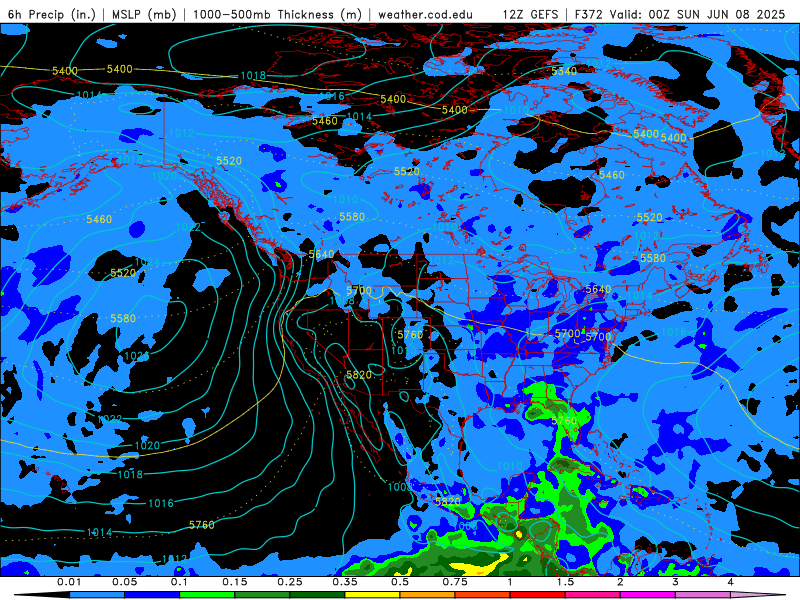Pick the dark green 0.25–0.35 legend swatch
Image resolution: width=800 pixels, height=600 pixels.
(x=317, y=595)
